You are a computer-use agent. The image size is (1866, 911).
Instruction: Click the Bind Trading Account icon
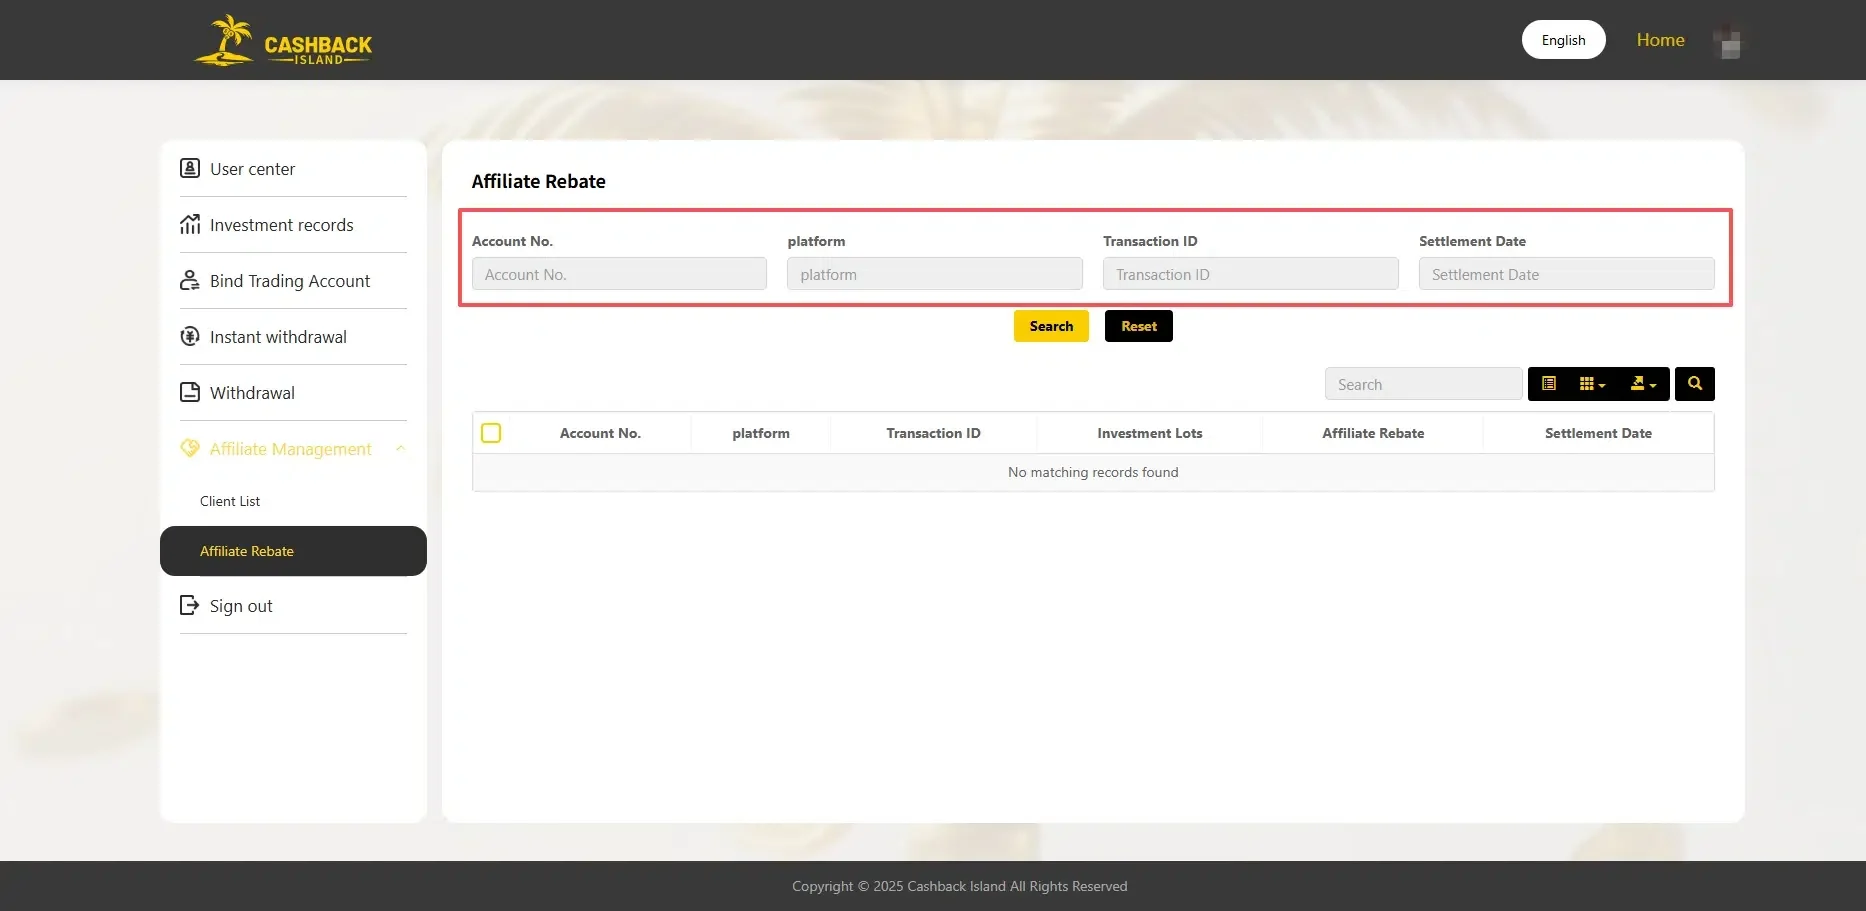[190, 280]
